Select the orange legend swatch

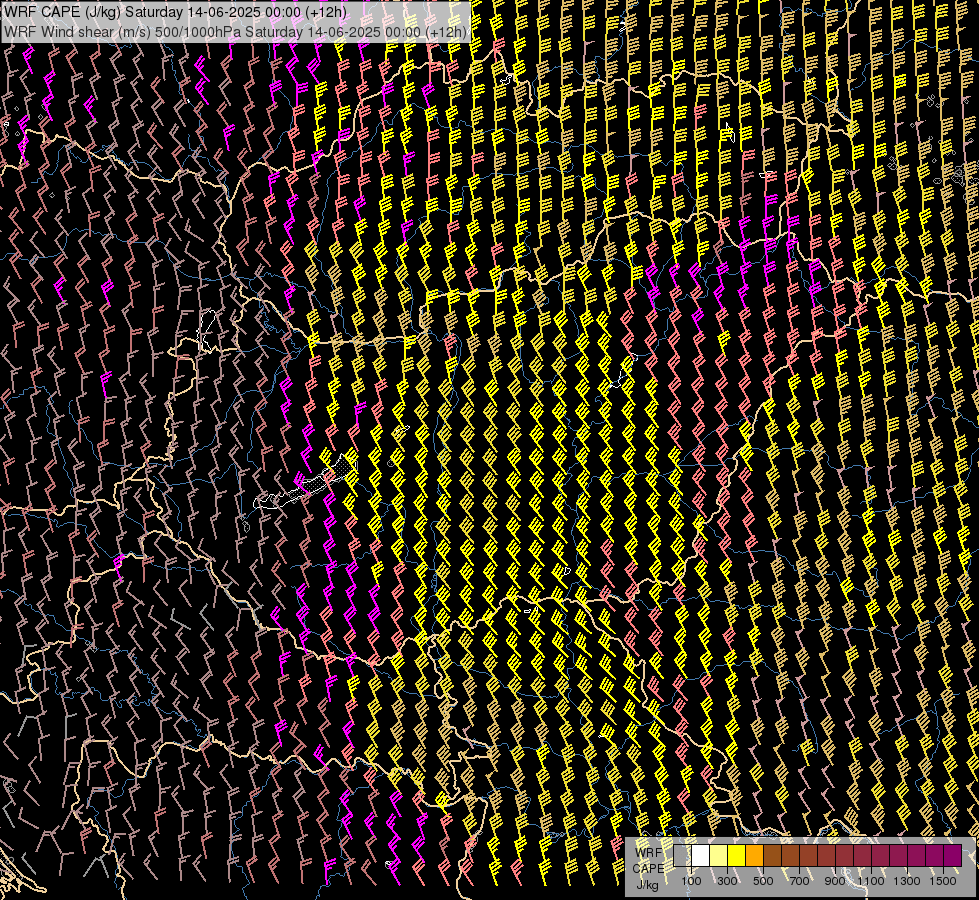coord(754,855)
